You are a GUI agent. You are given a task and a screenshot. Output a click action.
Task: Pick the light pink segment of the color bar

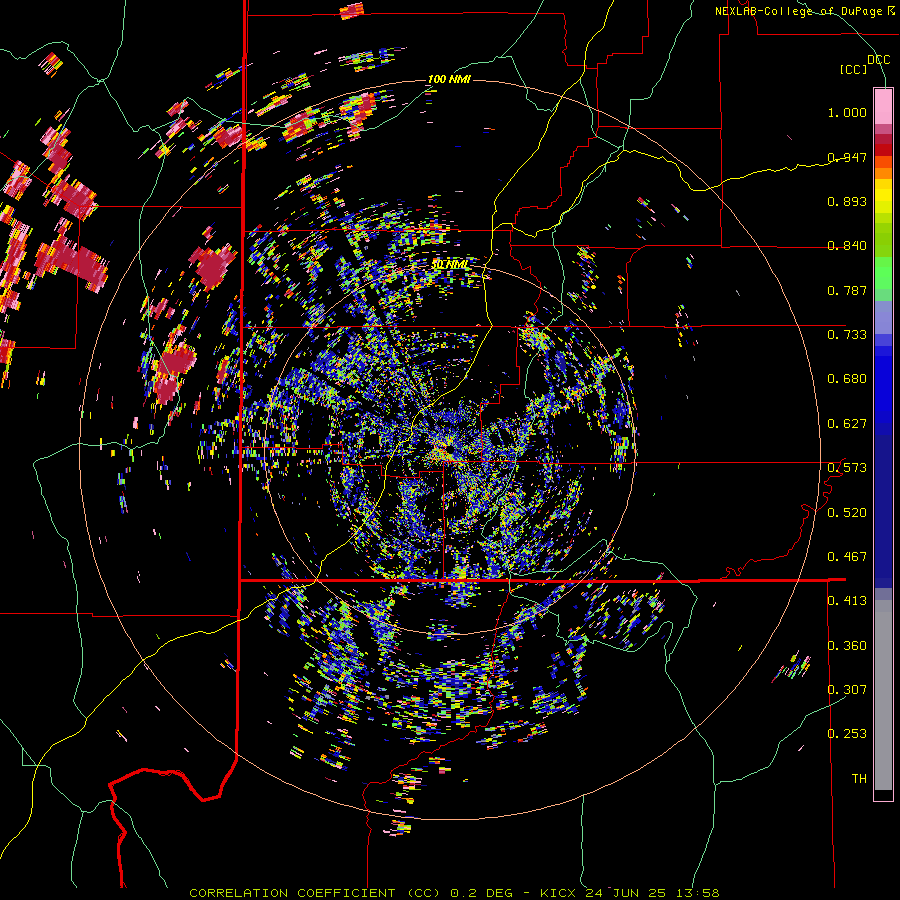[883, 106]
